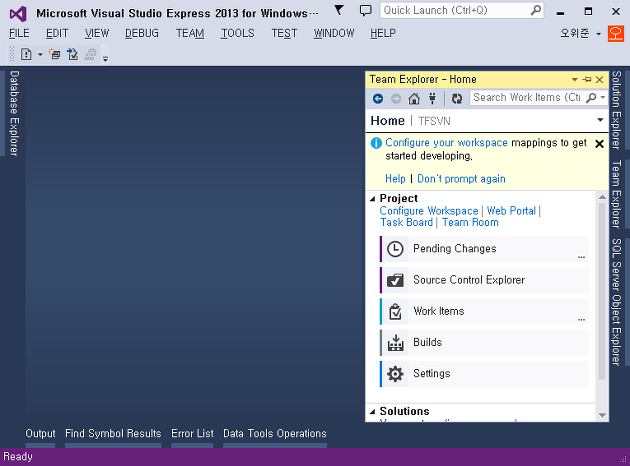Open the TOOLS menu
The height and width of the screenshot is (466, 630).
(x=238, y=33)
